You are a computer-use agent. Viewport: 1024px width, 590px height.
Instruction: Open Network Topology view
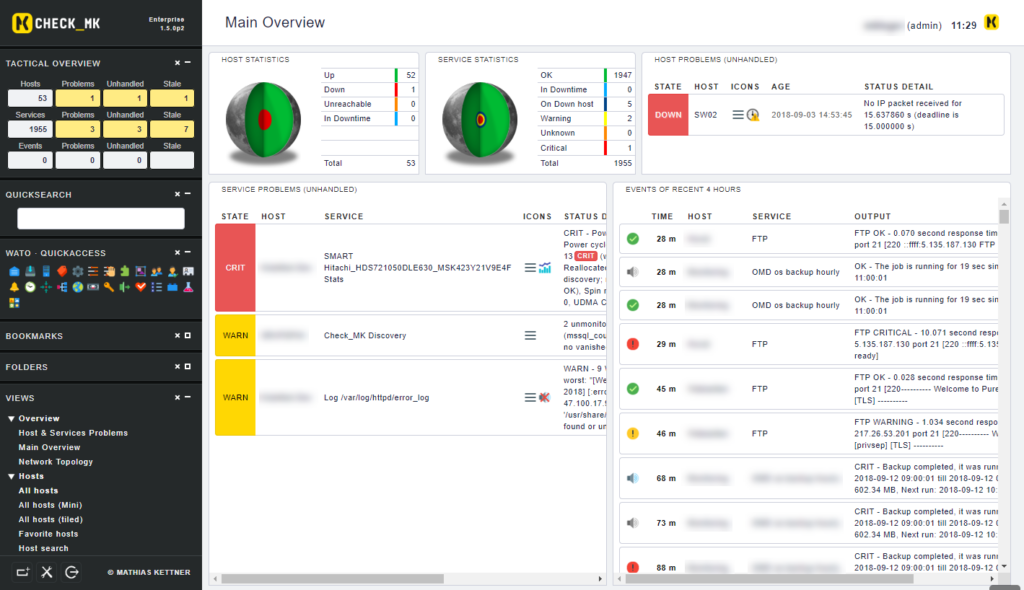click(56, 462)
